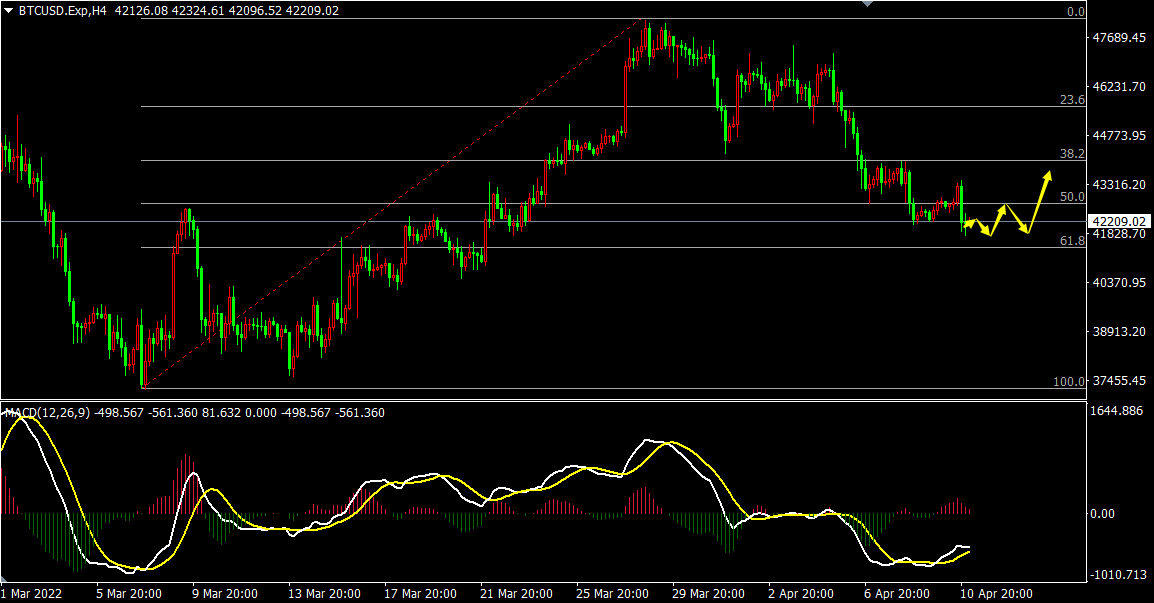Select the 38.2 Fibonacci level label

1072,154
